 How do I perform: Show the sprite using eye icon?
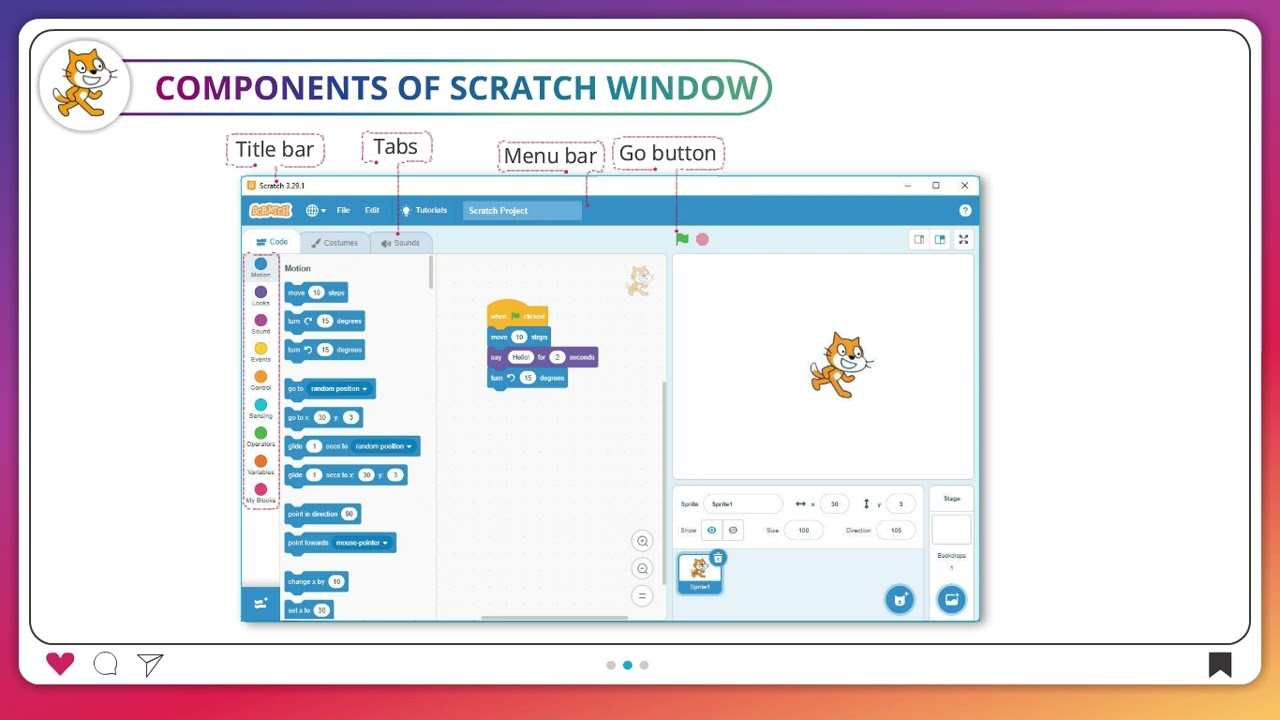point(712,530)
